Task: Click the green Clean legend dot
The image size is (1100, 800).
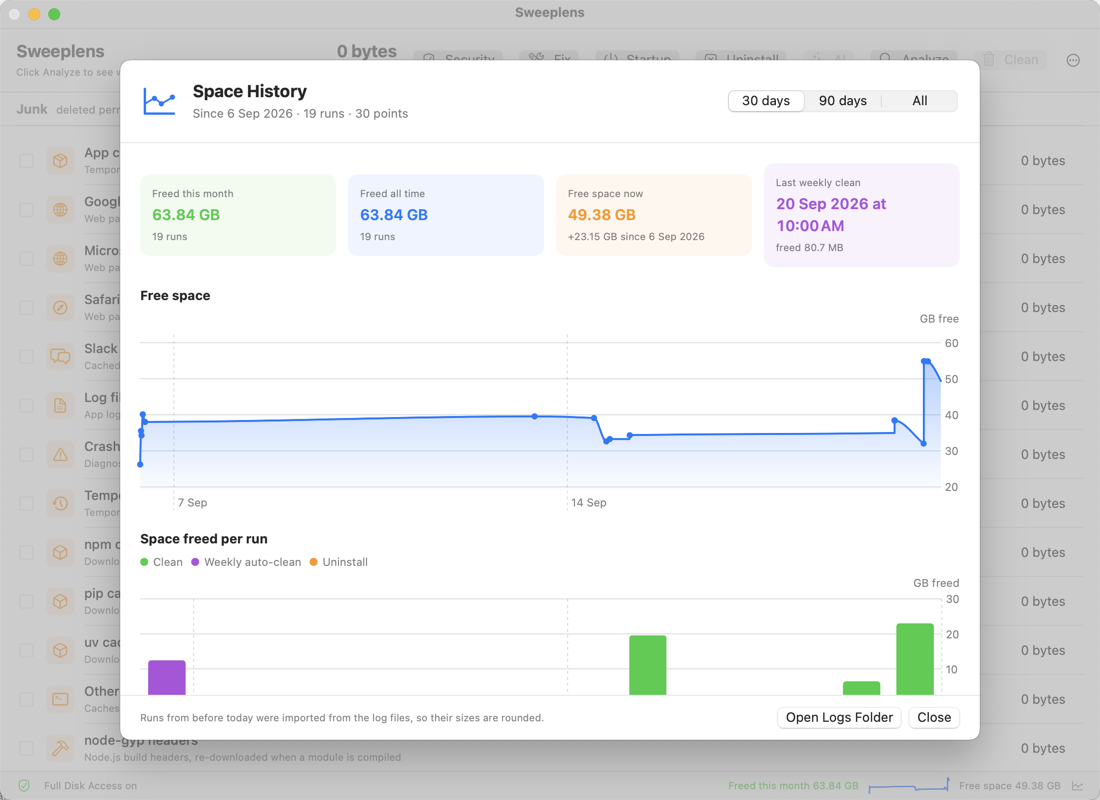Action: [x=145, y=562]
